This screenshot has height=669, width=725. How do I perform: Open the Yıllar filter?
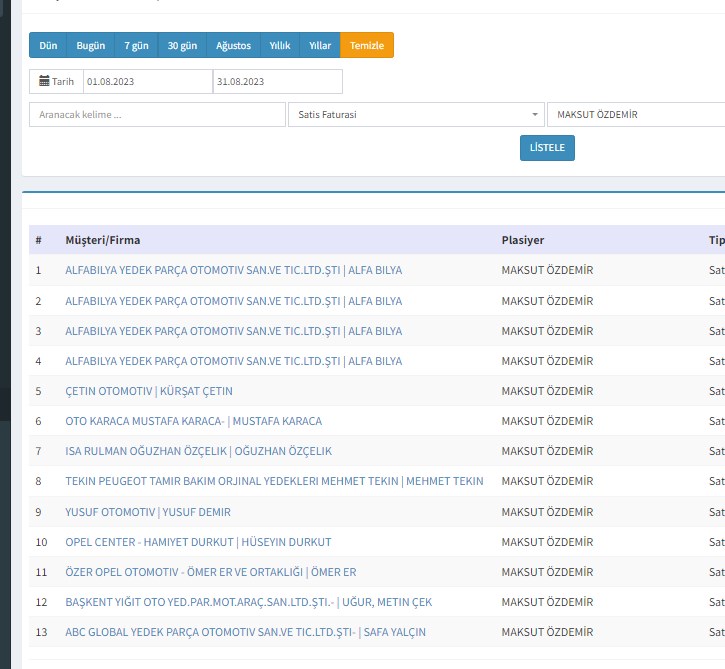click(x=320, y=45)
